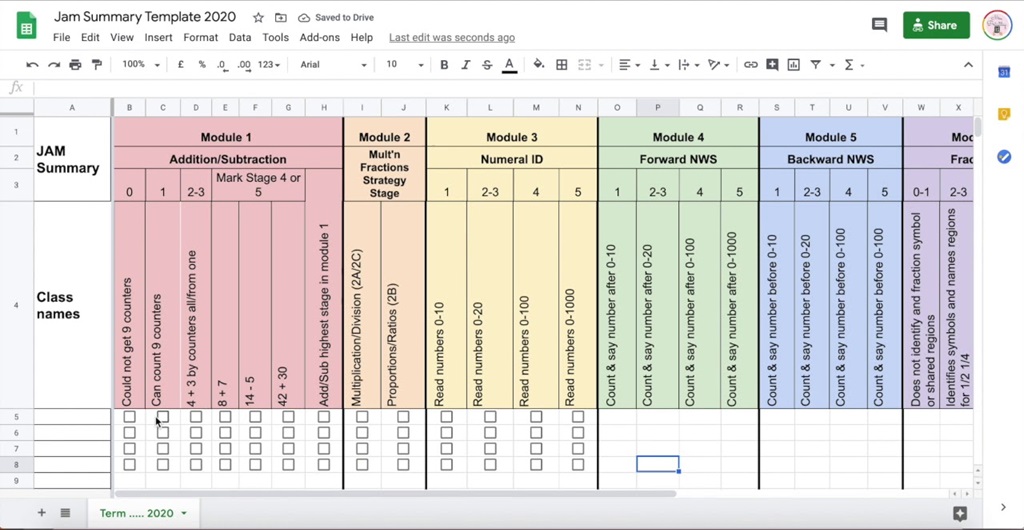
Task: Click the document title Jam Summary Template 2020
Action: coord(145,17)
